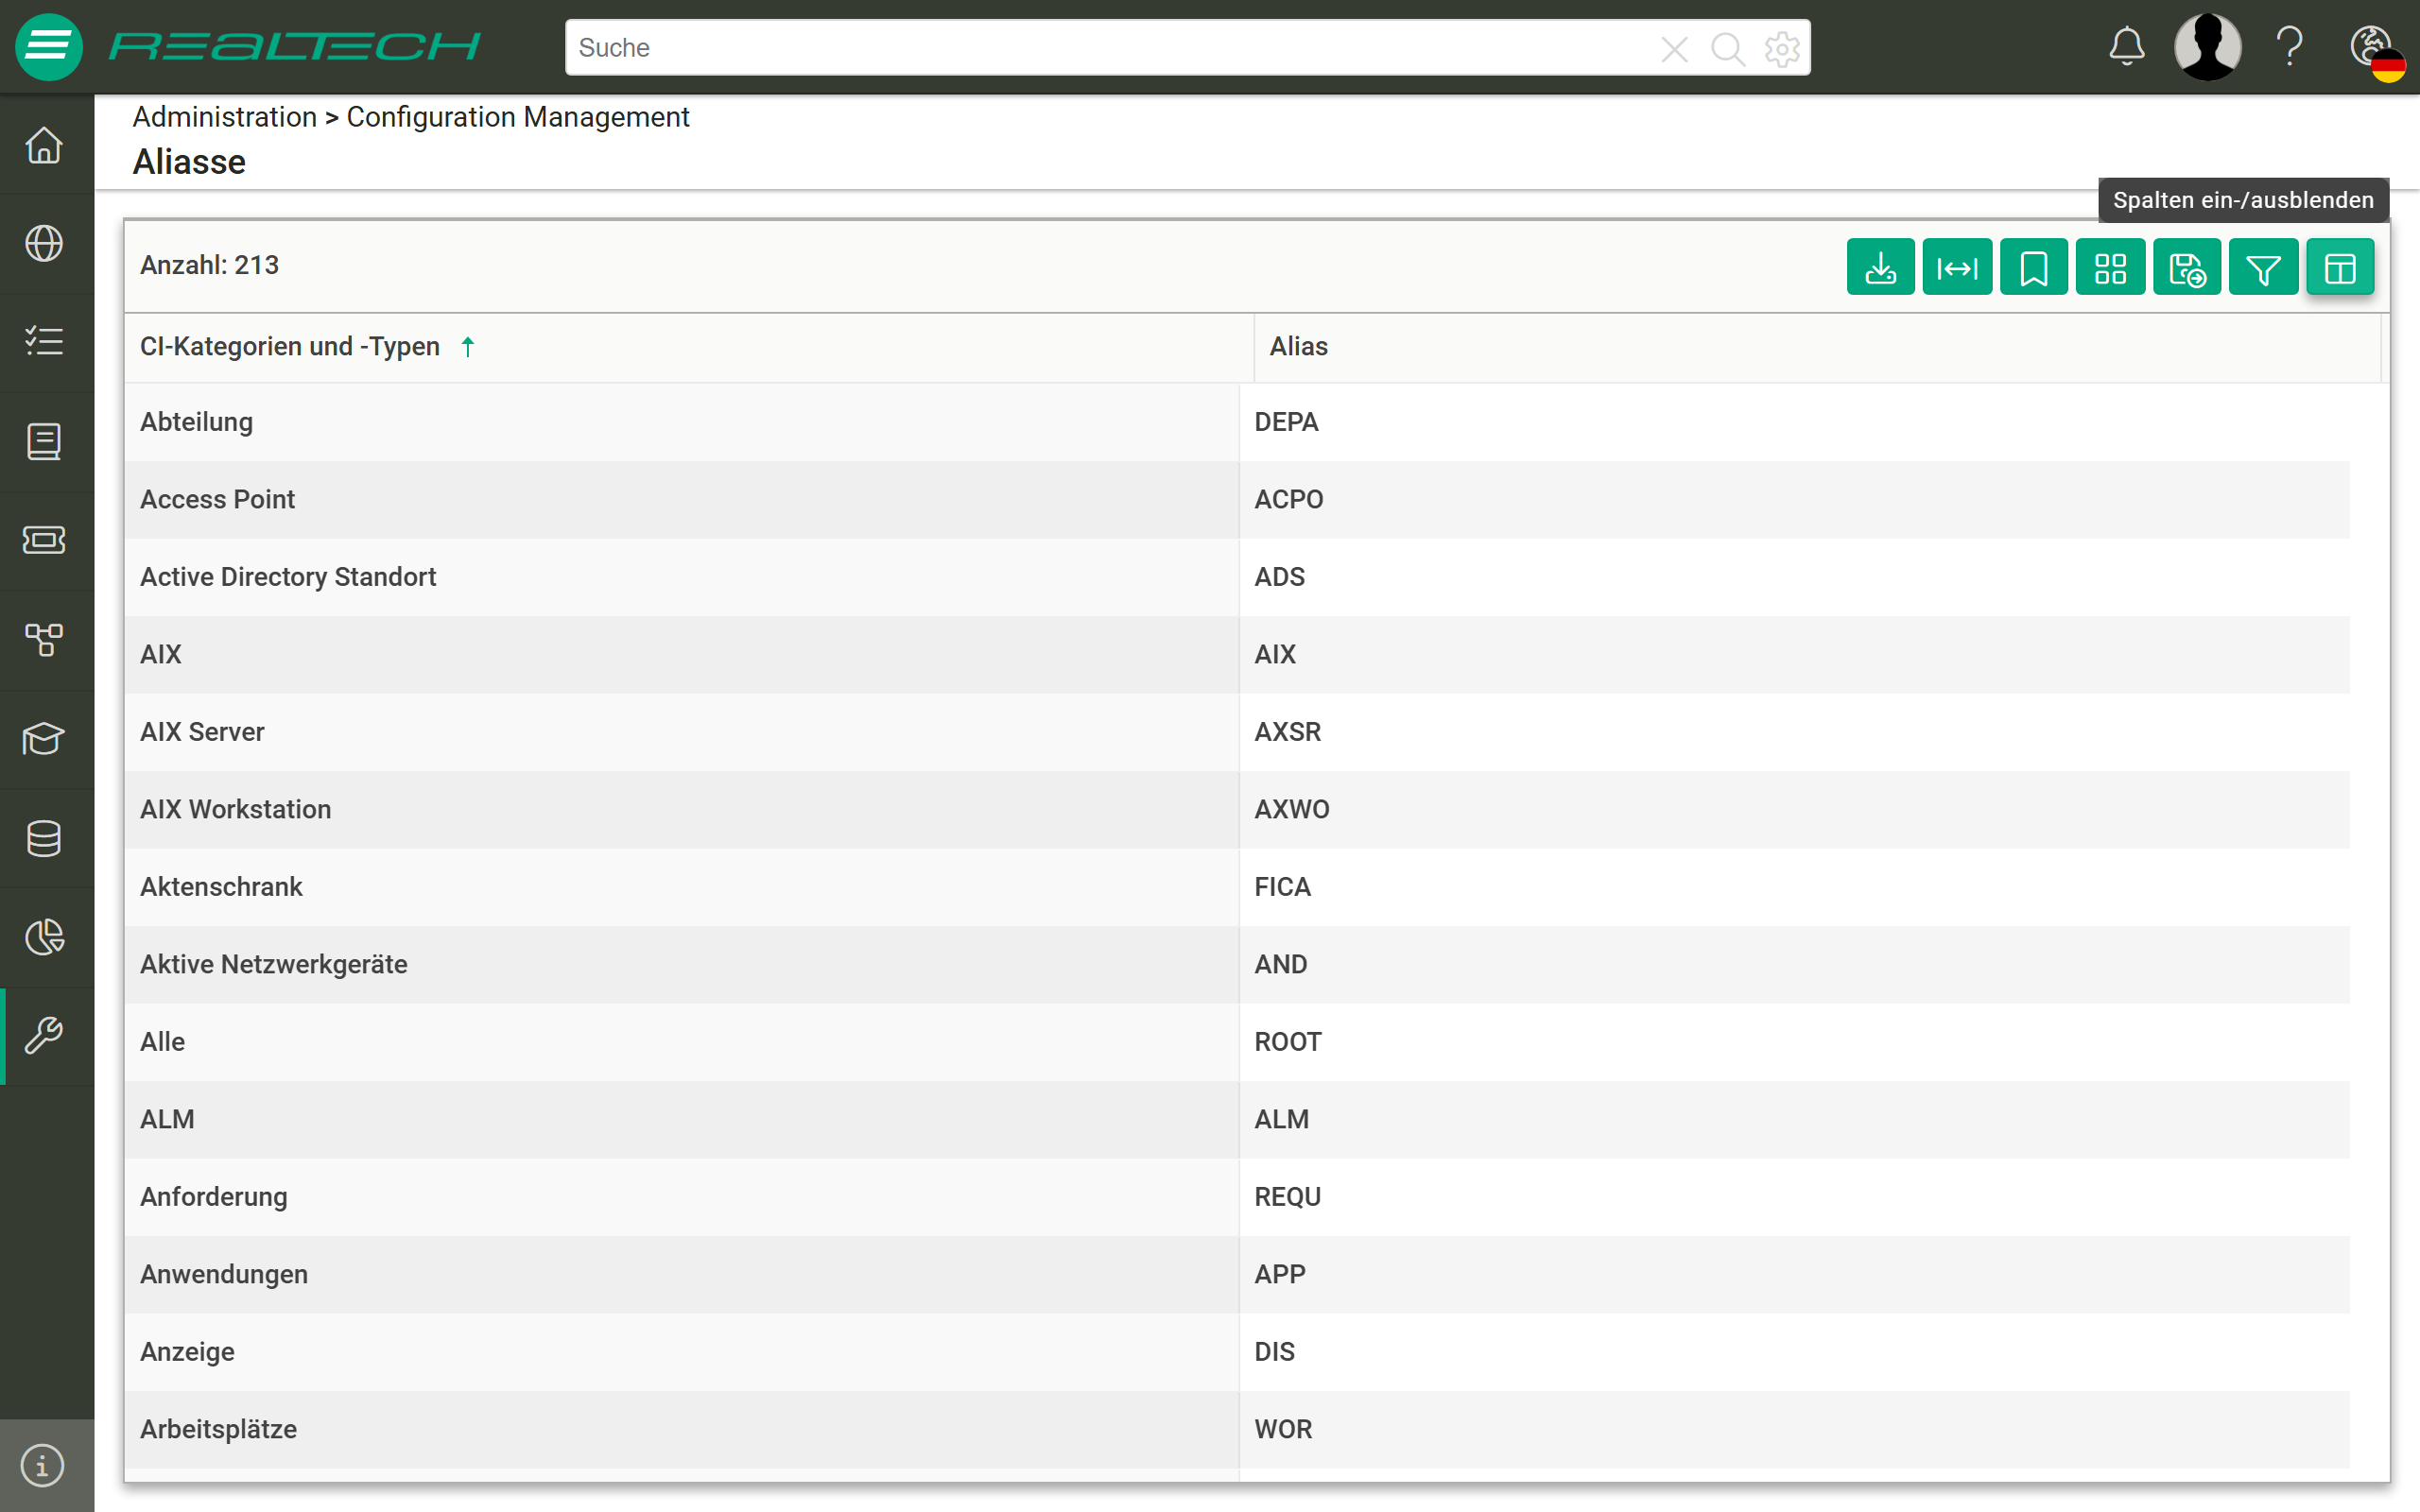Image resolution: width=2420 pixels, height=1512 pixels.
Task: Open the graduation cap sidebar icon
Action: pos(44,738)
